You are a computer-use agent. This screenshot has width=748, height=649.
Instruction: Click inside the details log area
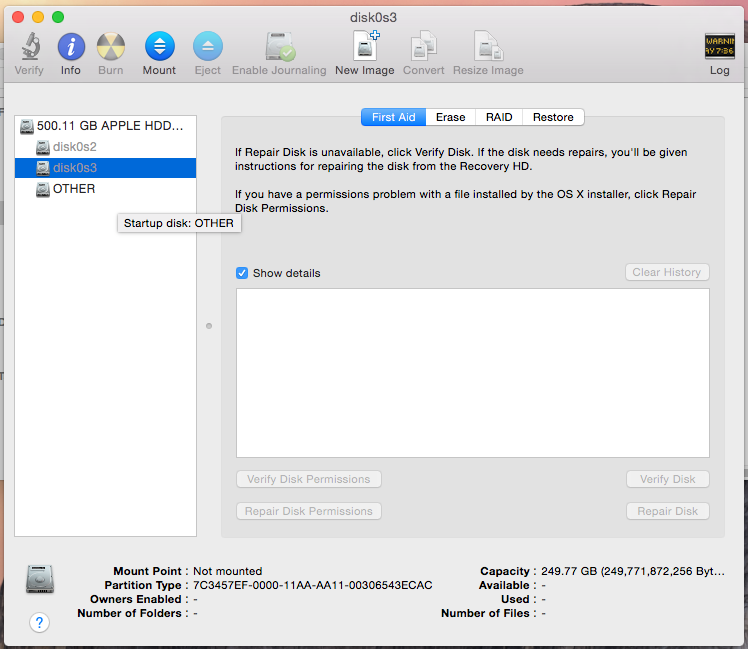pos(473,373)
